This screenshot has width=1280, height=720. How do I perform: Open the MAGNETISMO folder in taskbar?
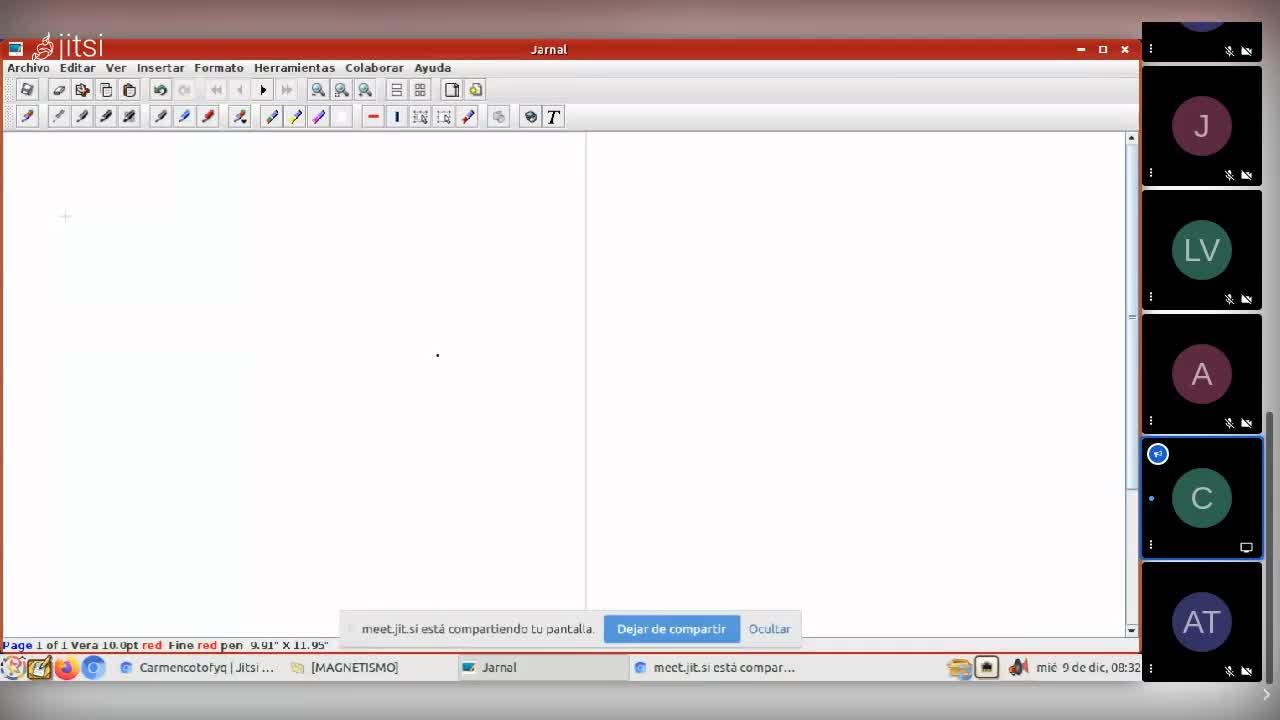coord(345,667)
